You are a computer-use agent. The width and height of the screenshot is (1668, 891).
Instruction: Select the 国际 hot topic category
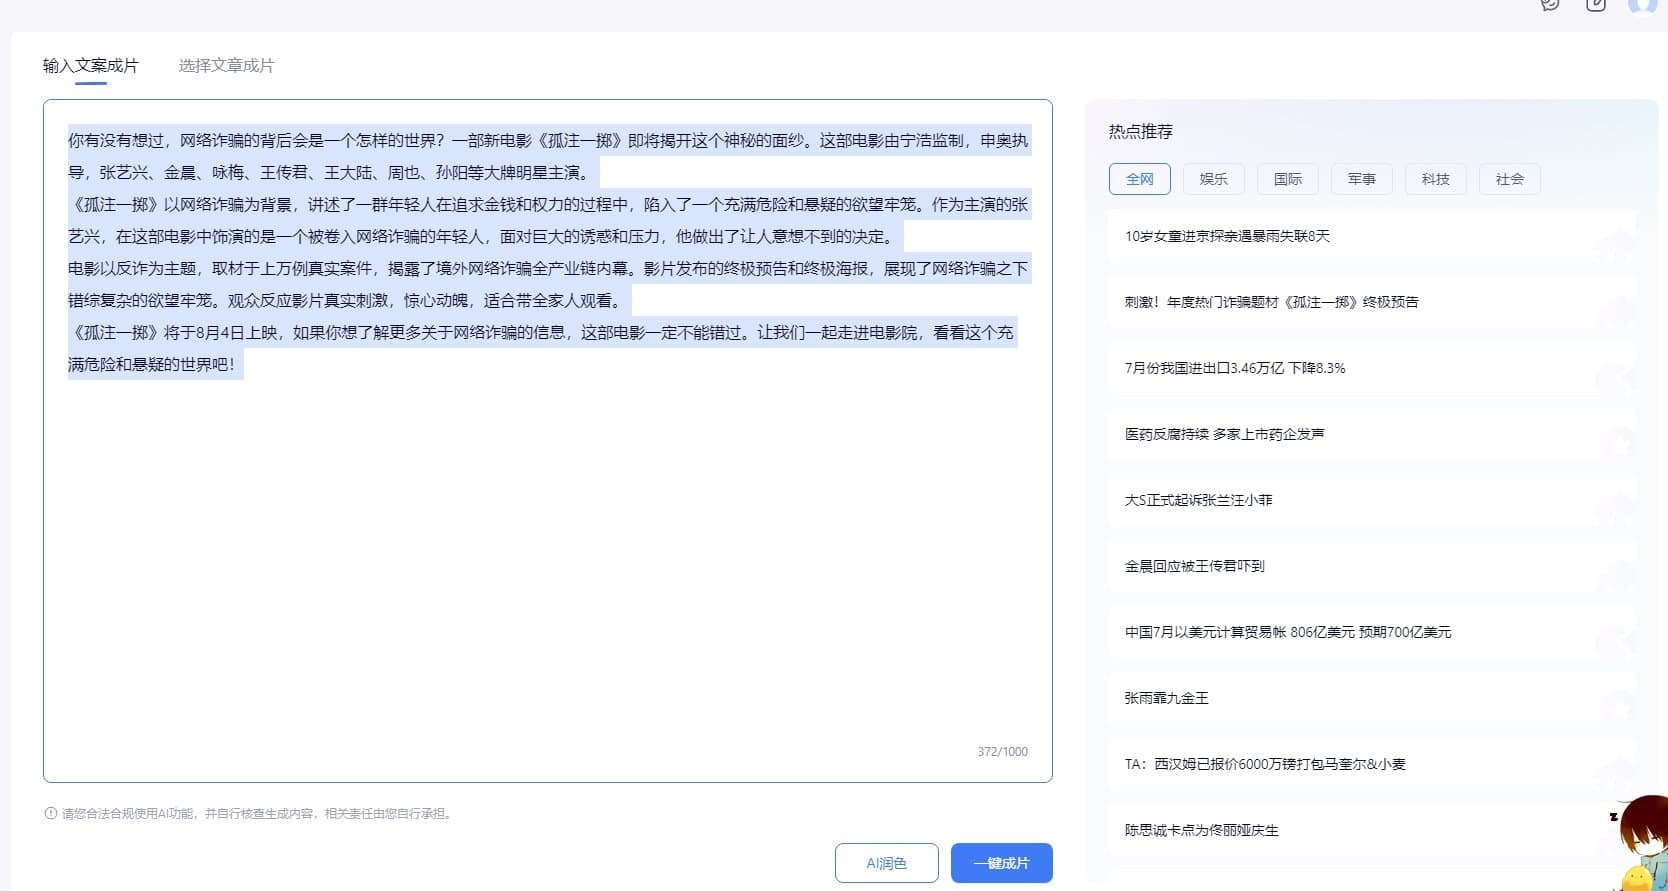pyautogui.click(x=1288, y=179)
